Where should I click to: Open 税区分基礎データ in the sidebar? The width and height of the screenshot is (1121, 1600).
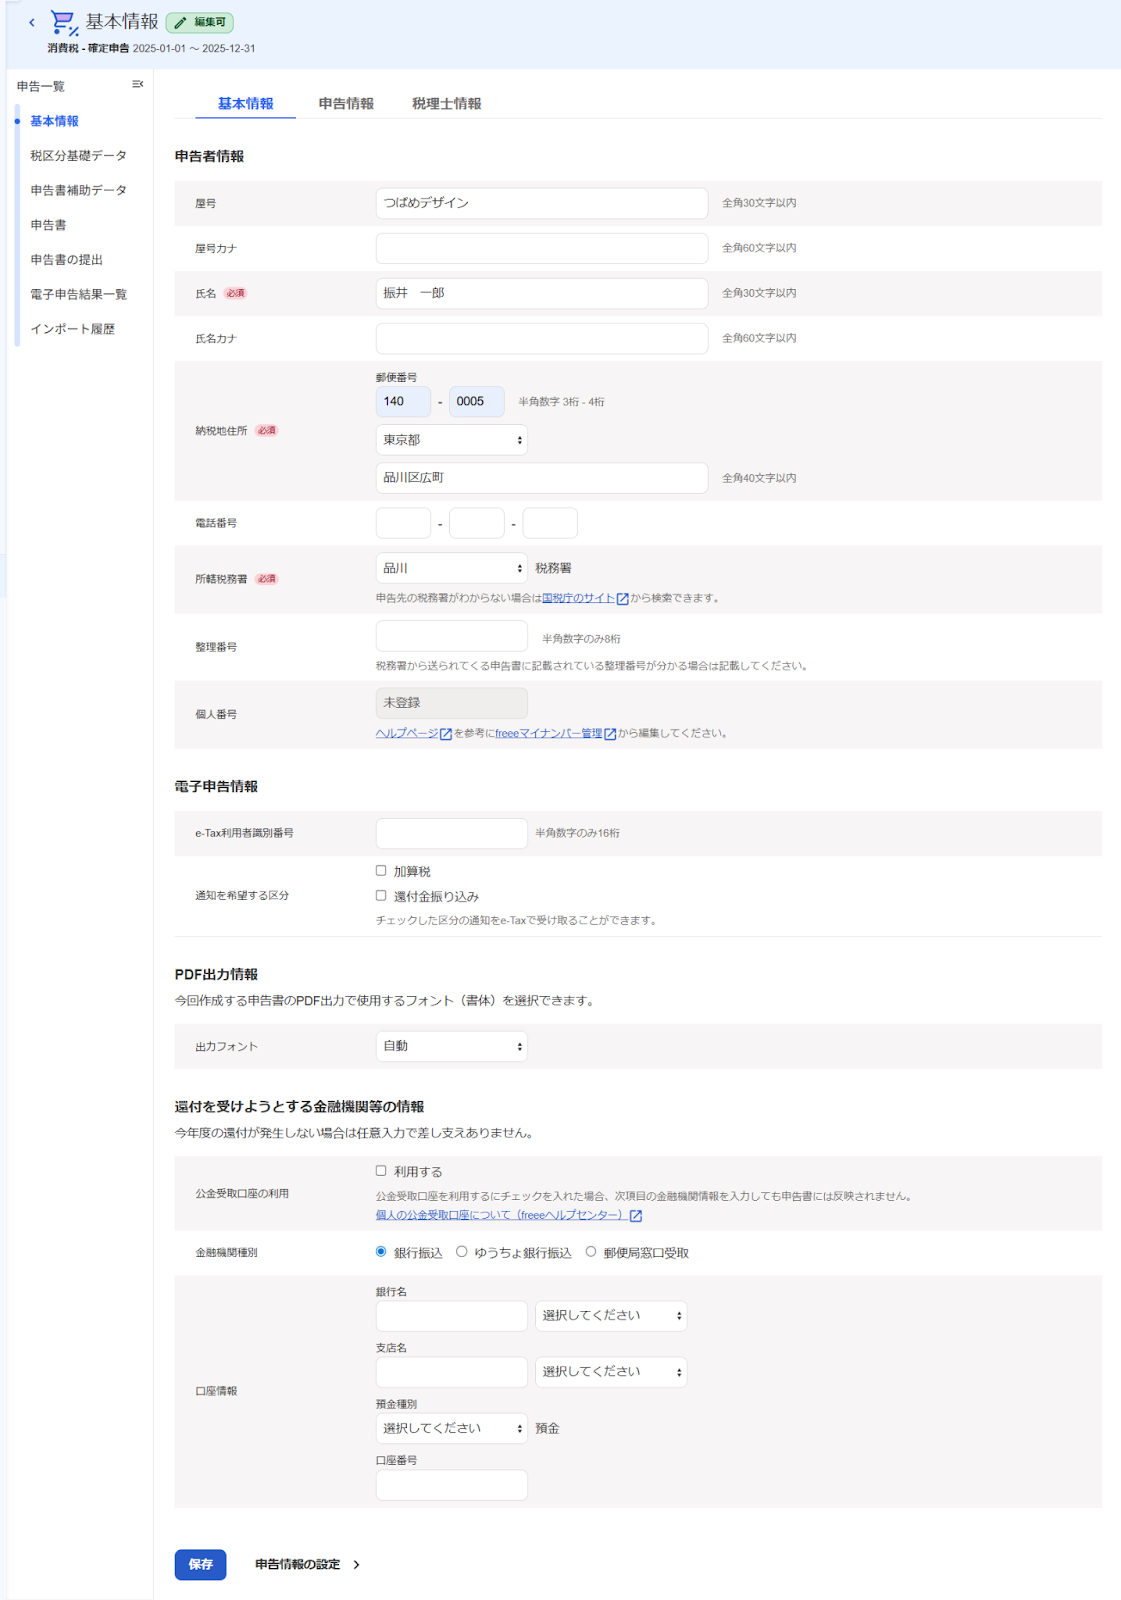pyautogui.click(x=79, y=156)
